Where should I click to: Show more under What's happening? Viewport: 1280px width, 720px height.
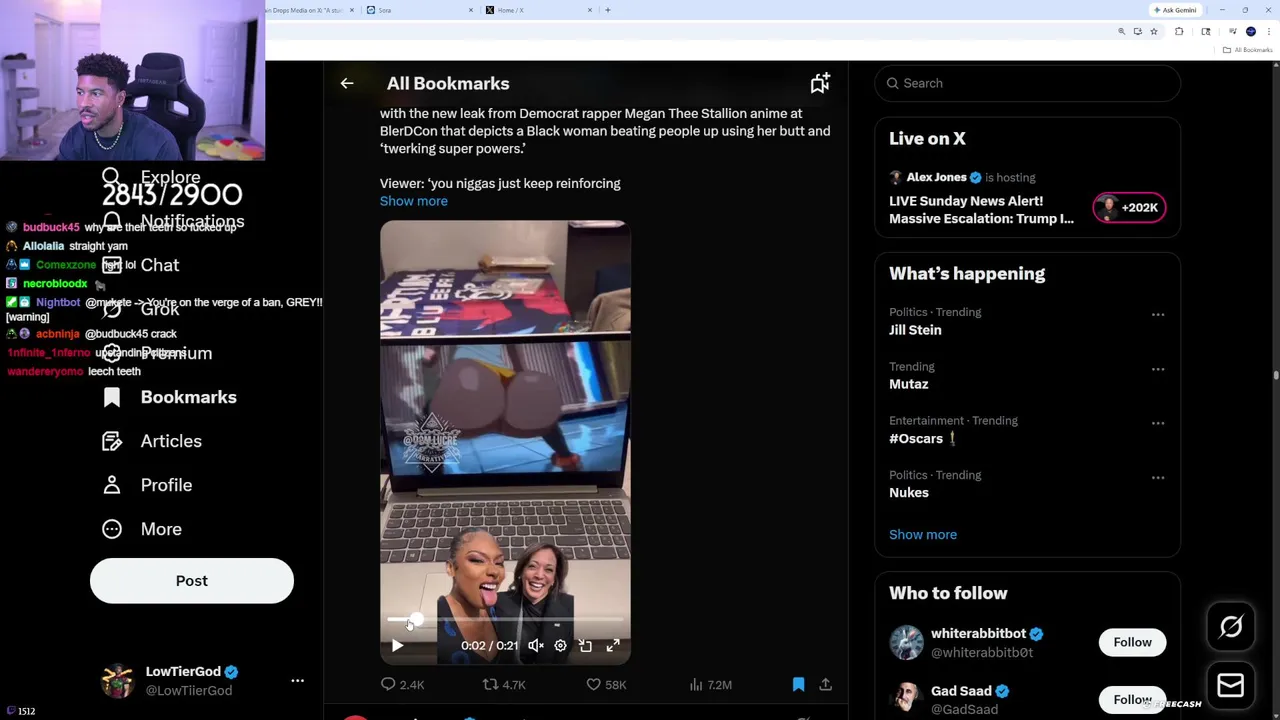[923, 535]
